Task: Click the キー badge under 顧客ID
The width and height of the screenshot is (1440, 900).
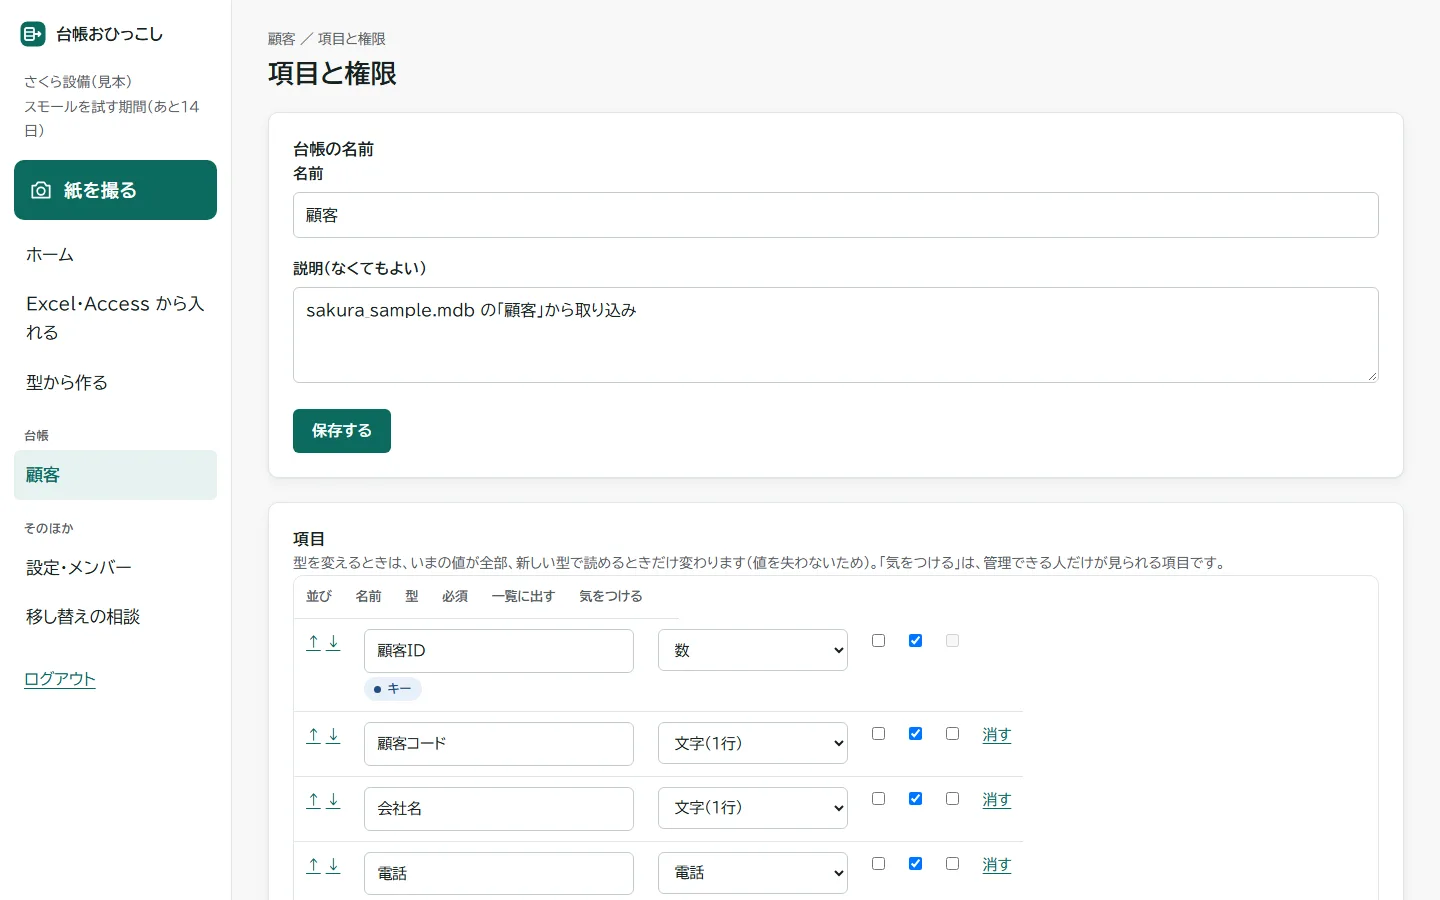Action: [x=393, y=689]
